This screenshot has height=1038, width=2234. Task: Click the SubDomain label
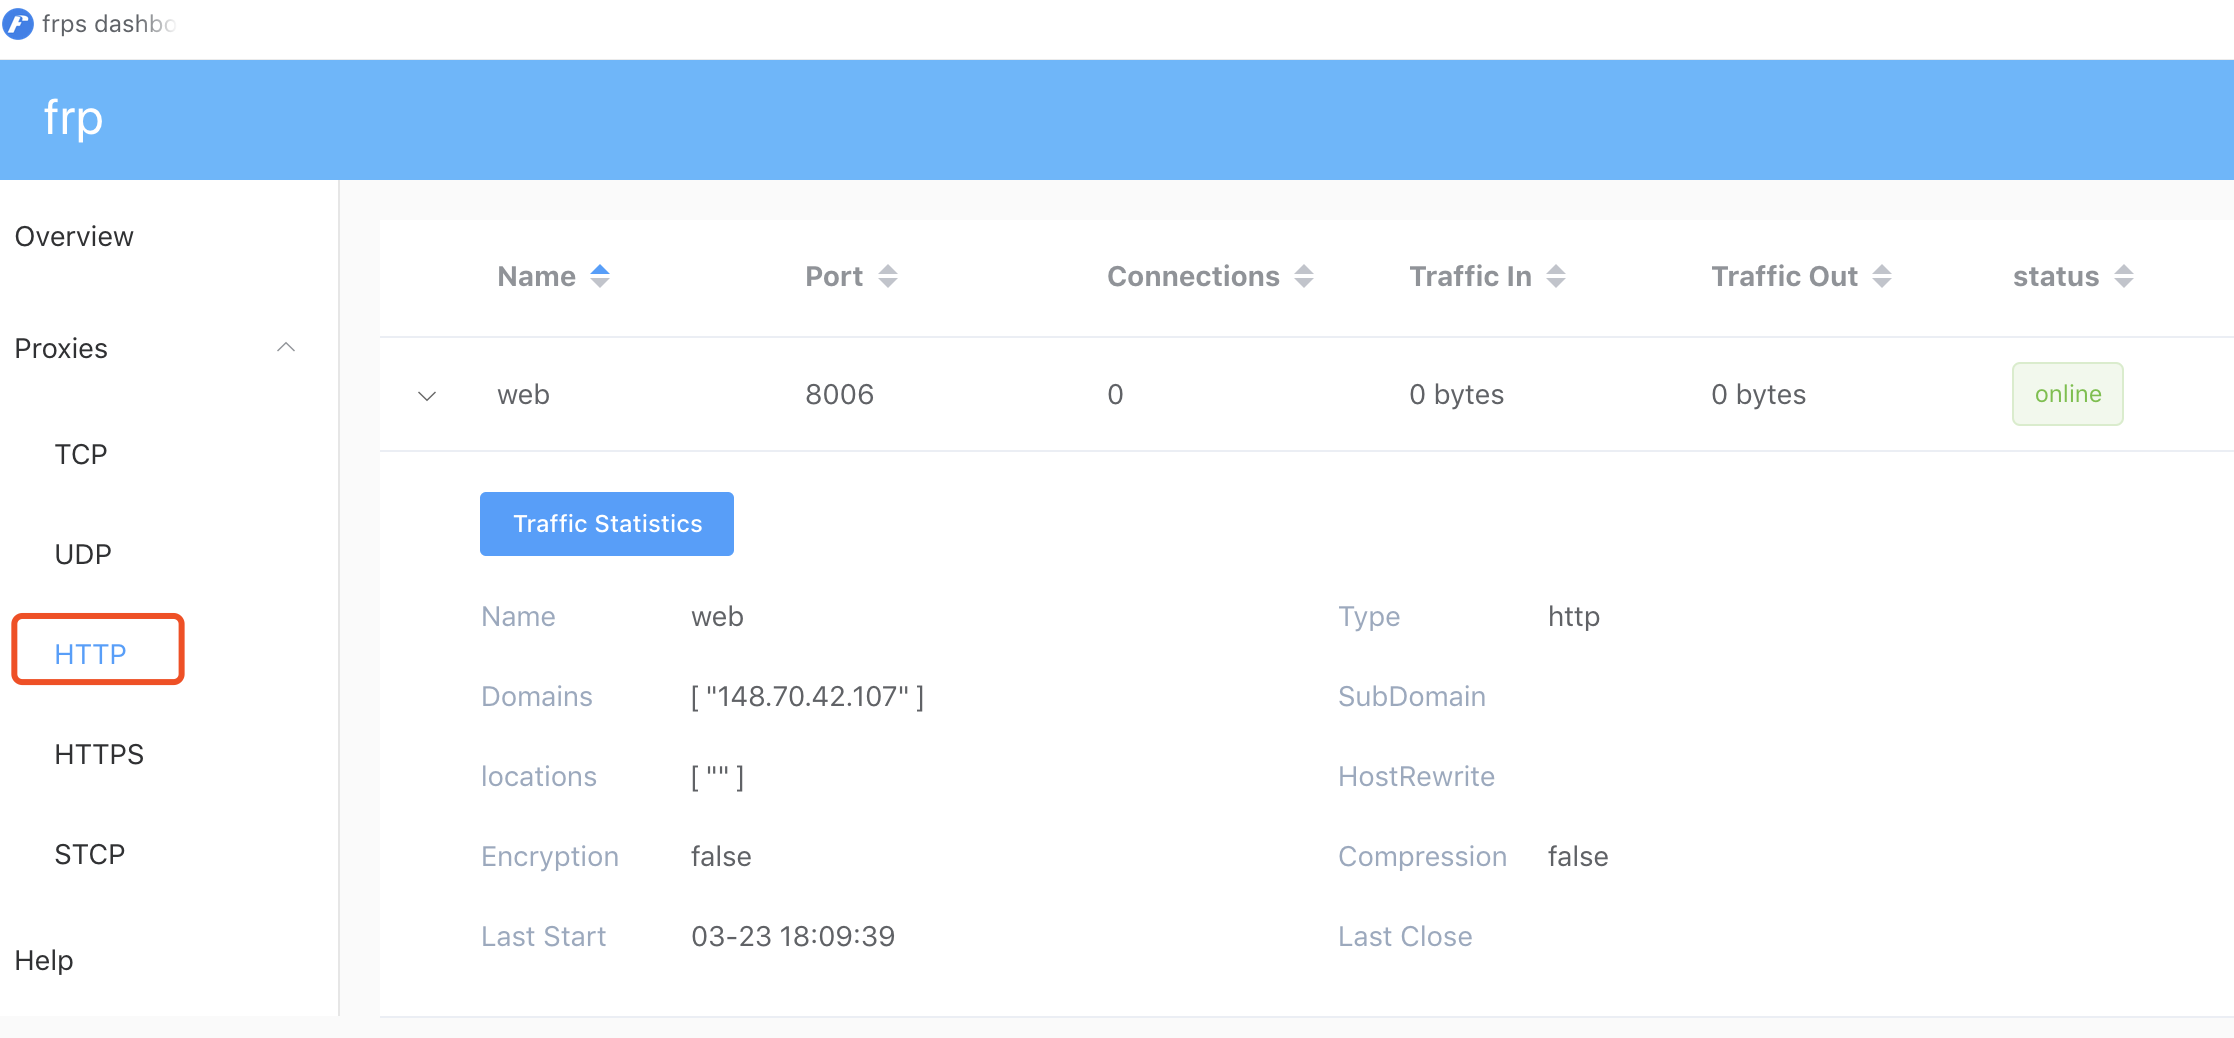[x=1412, y=696]
